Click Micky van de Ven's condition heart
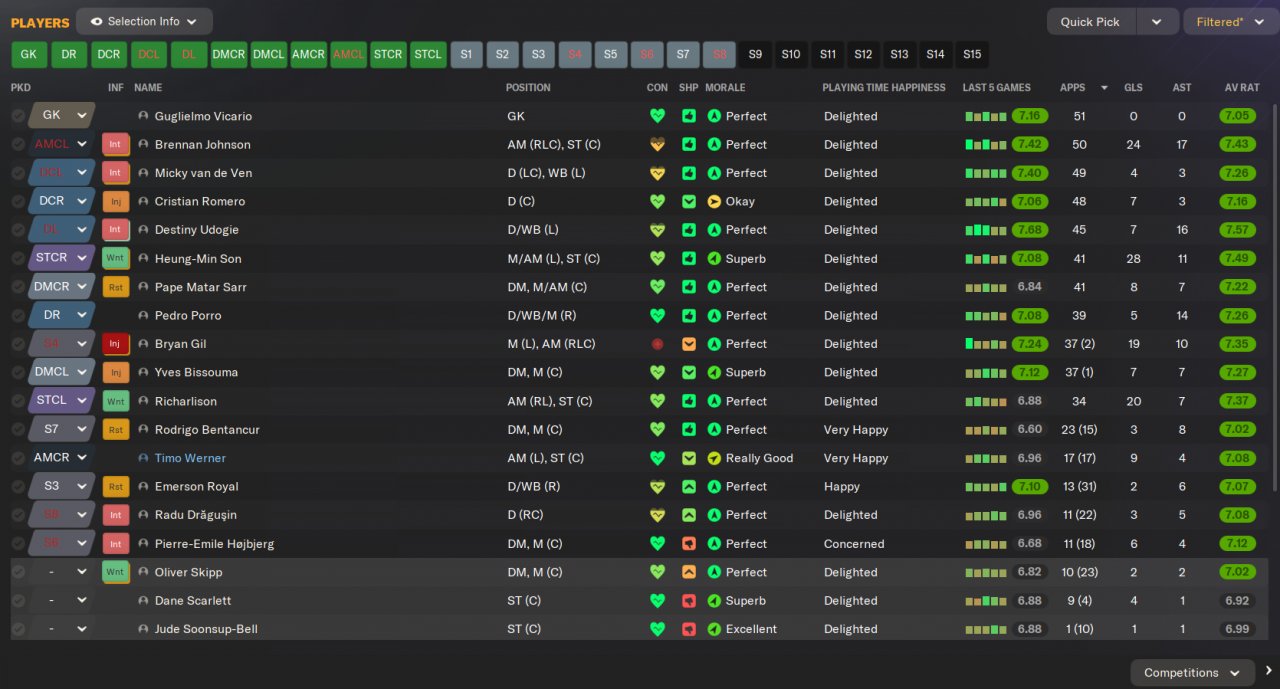The height and width of the screenshot is (689, 1280). [x=657, y=173]
